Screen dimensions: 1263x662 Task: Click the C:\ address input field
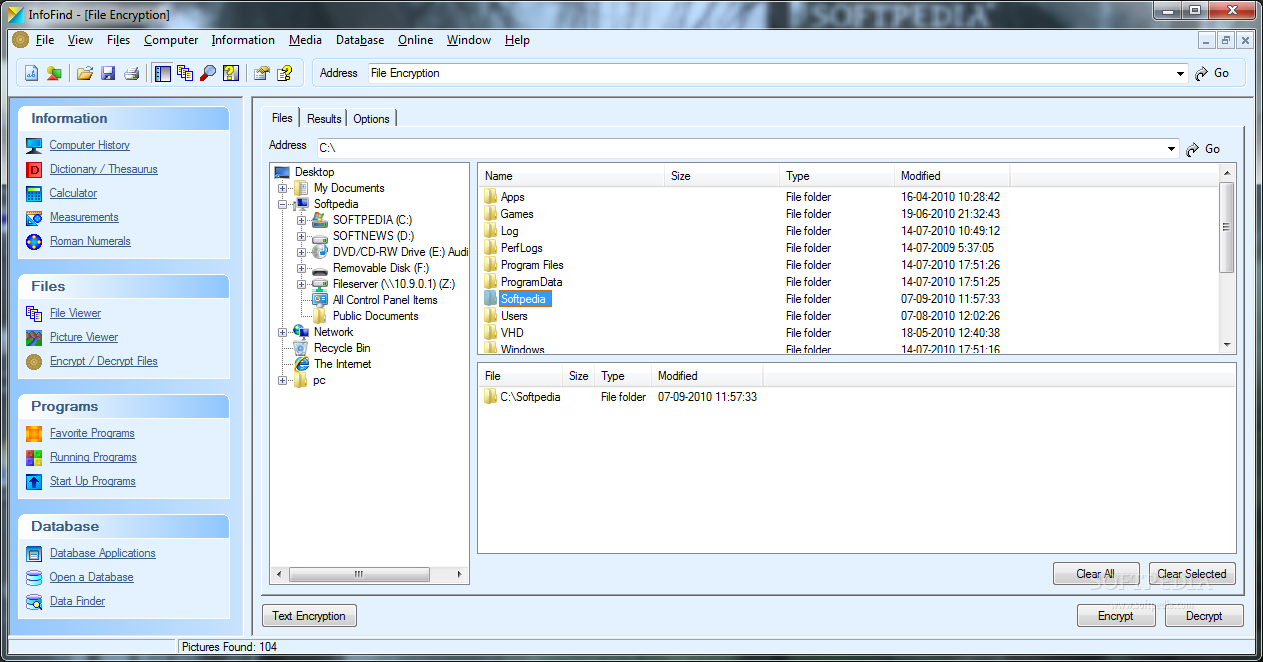point(740,149)
